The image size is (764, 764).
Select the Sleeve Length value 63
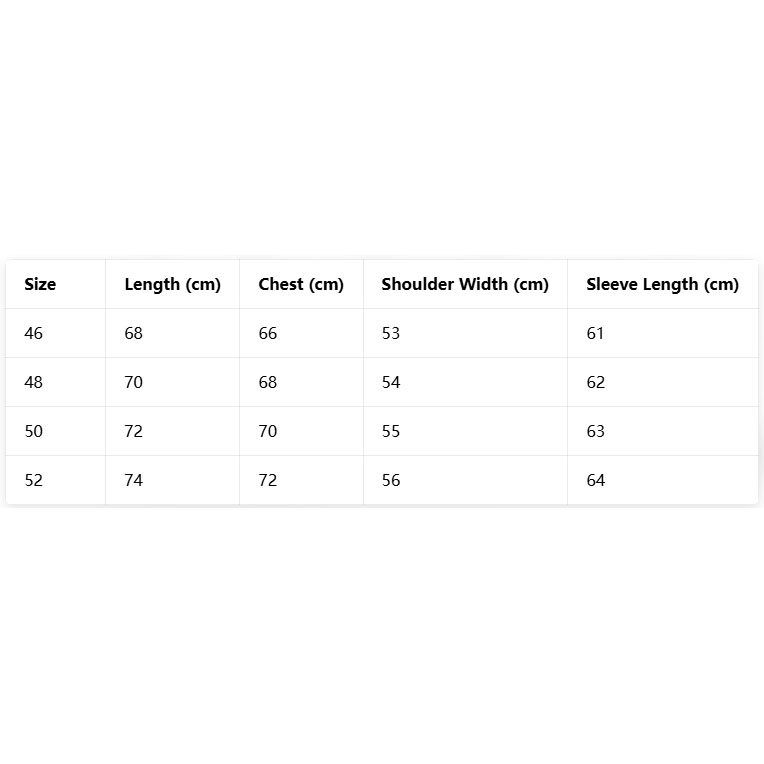click(x=596, y=431)
